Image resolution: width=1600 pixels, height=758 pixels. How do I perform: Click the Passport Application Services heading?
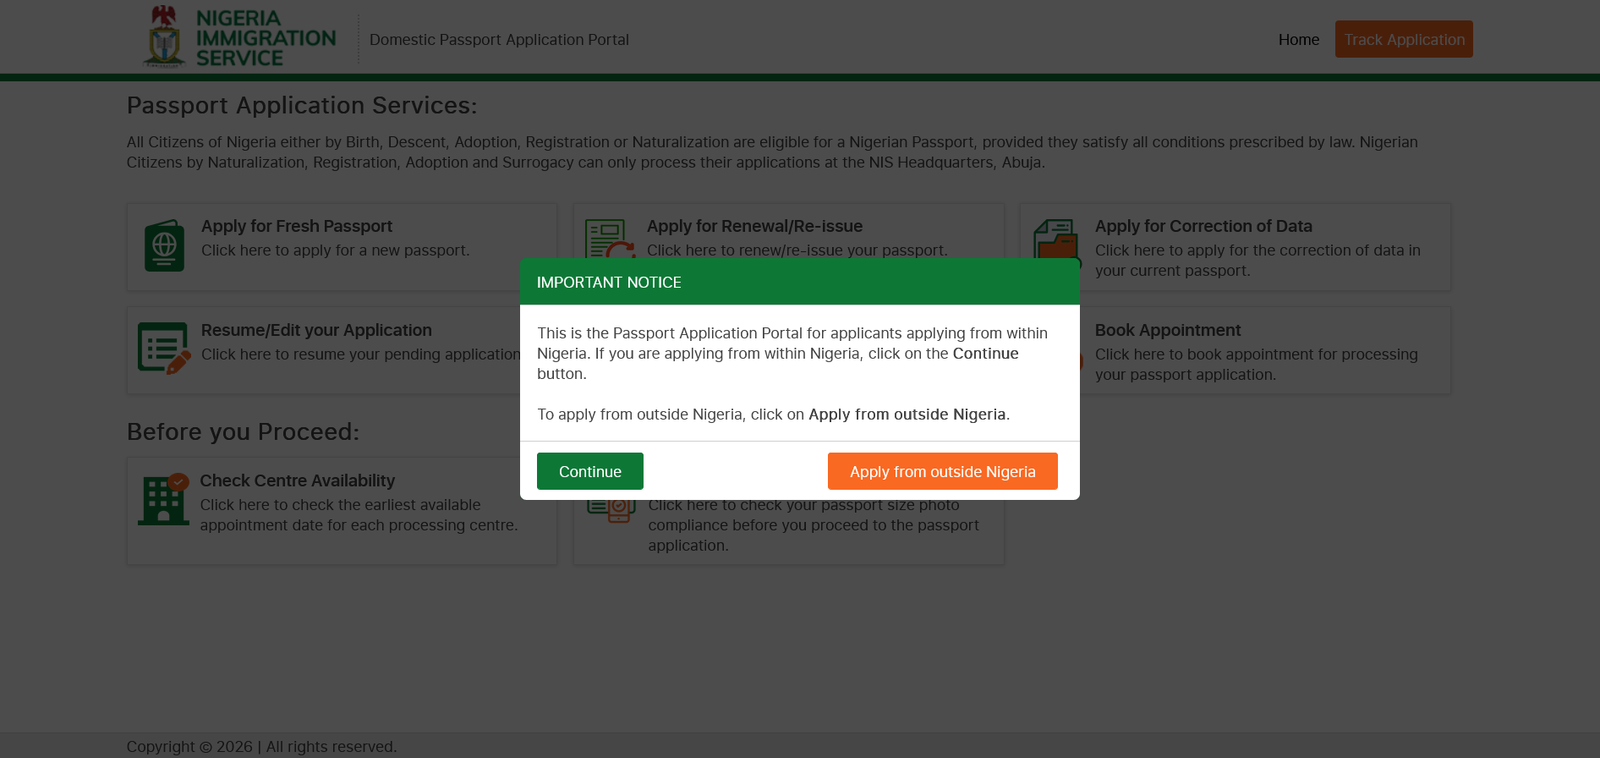coord(302,105)
